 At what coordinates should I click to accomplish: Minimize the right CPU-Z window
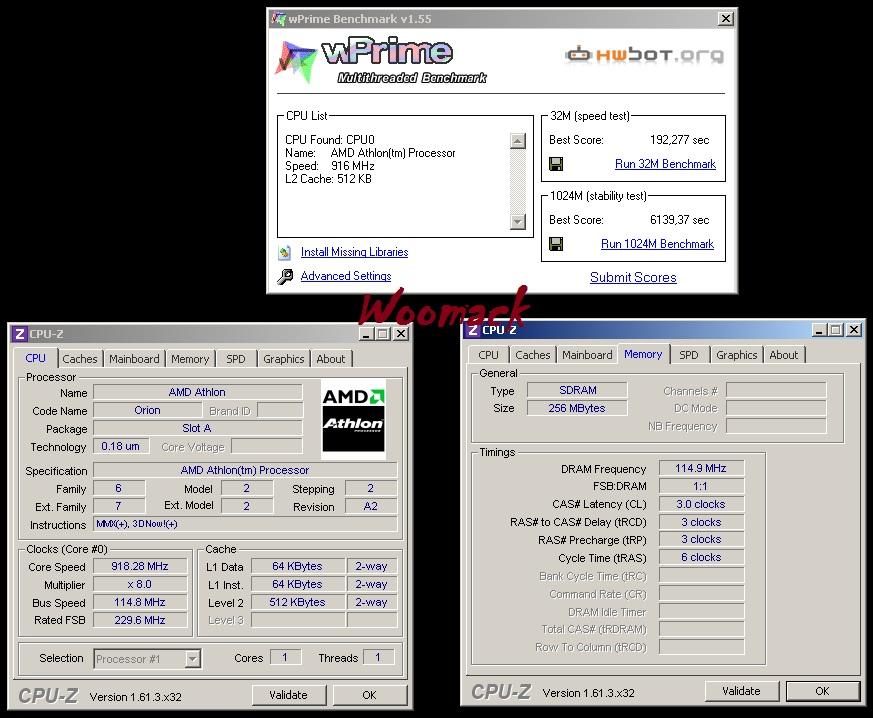point(819,330)
